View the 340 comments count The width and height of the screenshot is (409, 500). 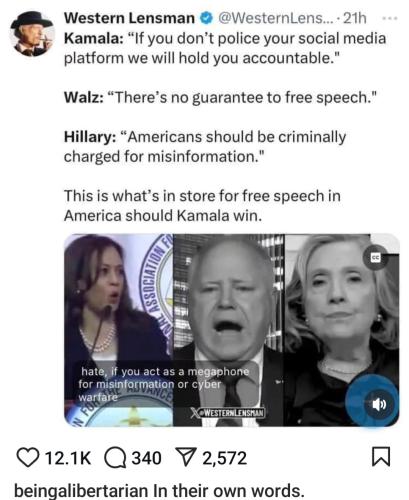[146, 458]
